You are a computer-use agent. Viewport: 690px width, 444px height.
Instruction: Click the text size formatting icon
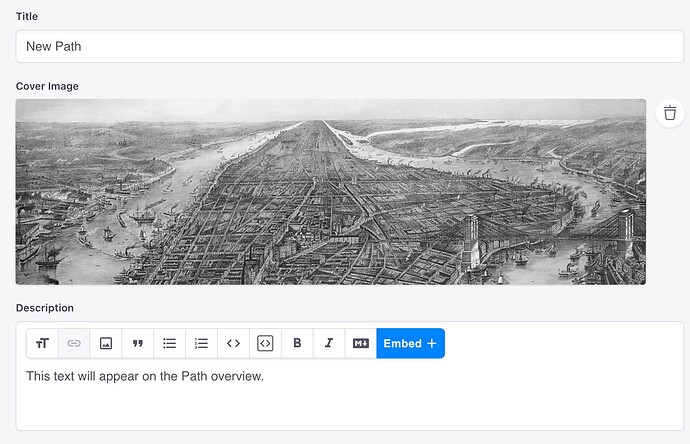pos(42,343)
